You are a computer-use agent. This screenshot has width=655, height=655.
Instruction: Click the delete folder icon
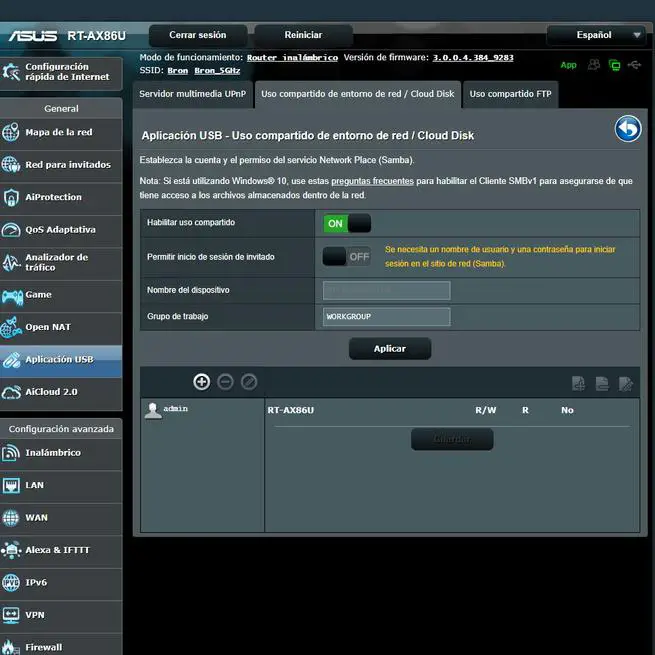[x=602, y=383]
